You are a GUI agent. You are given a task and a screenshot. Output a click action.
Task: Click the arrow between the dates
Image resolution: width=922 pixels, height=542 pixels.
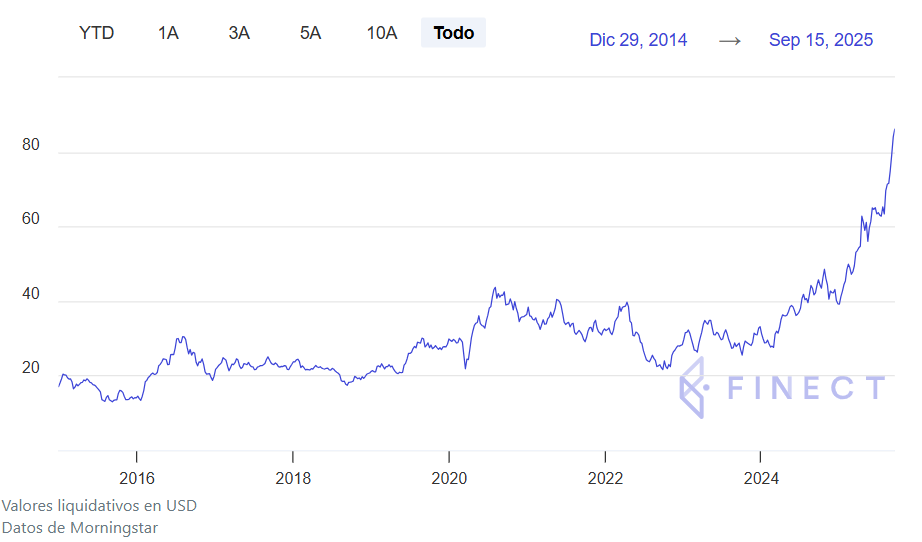click(x=730, y=40)
